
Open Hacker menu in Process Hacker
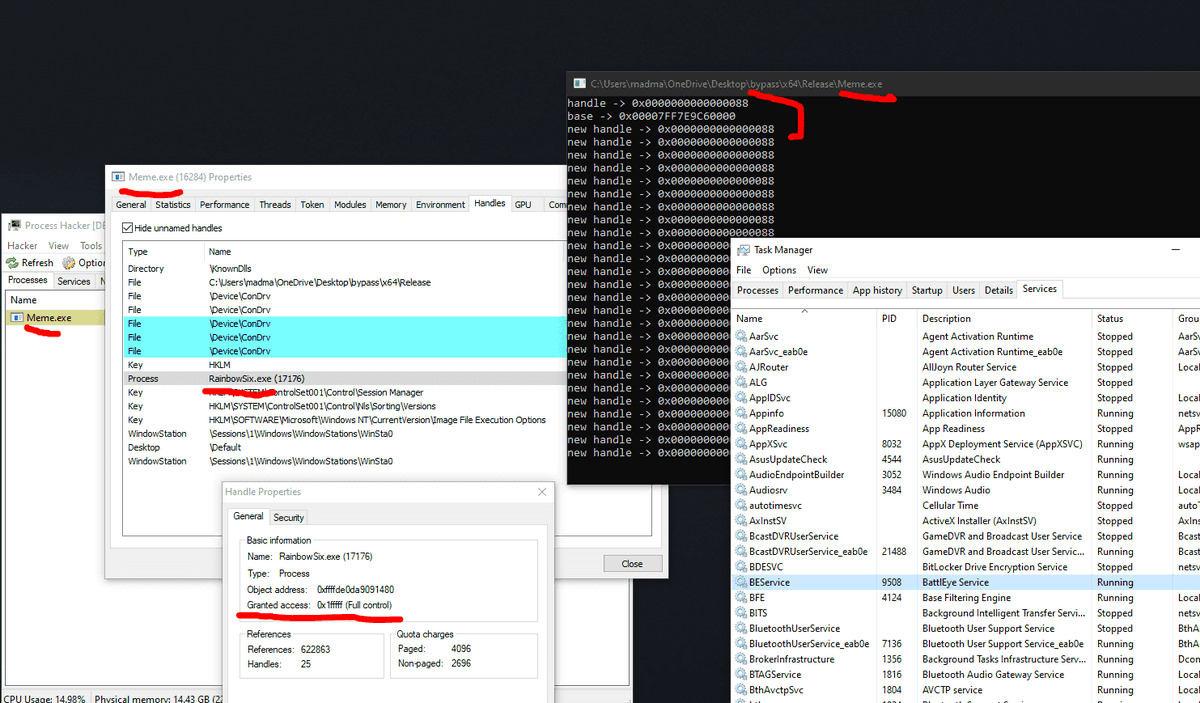23,245
